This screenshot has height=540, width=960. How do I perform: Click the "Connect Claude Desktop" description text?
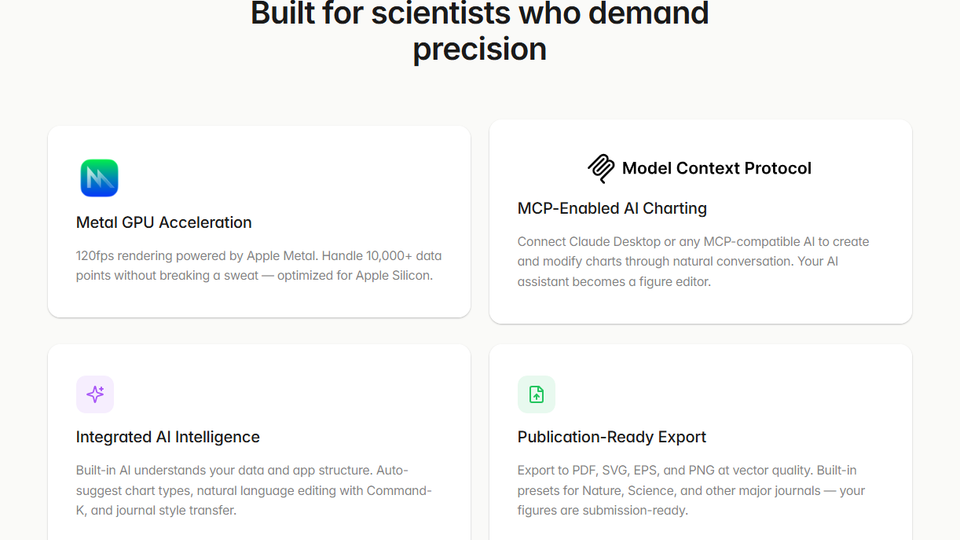pyautogui.click(x=693, y=262)
